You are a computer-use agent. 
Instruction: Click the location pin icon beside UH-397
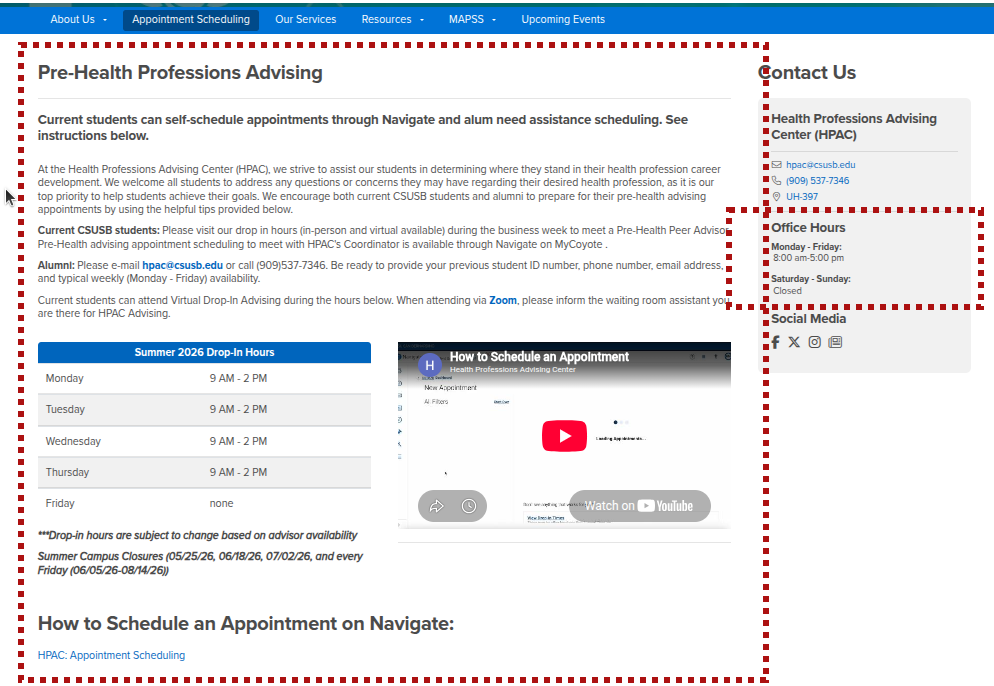tap(777, 197)
